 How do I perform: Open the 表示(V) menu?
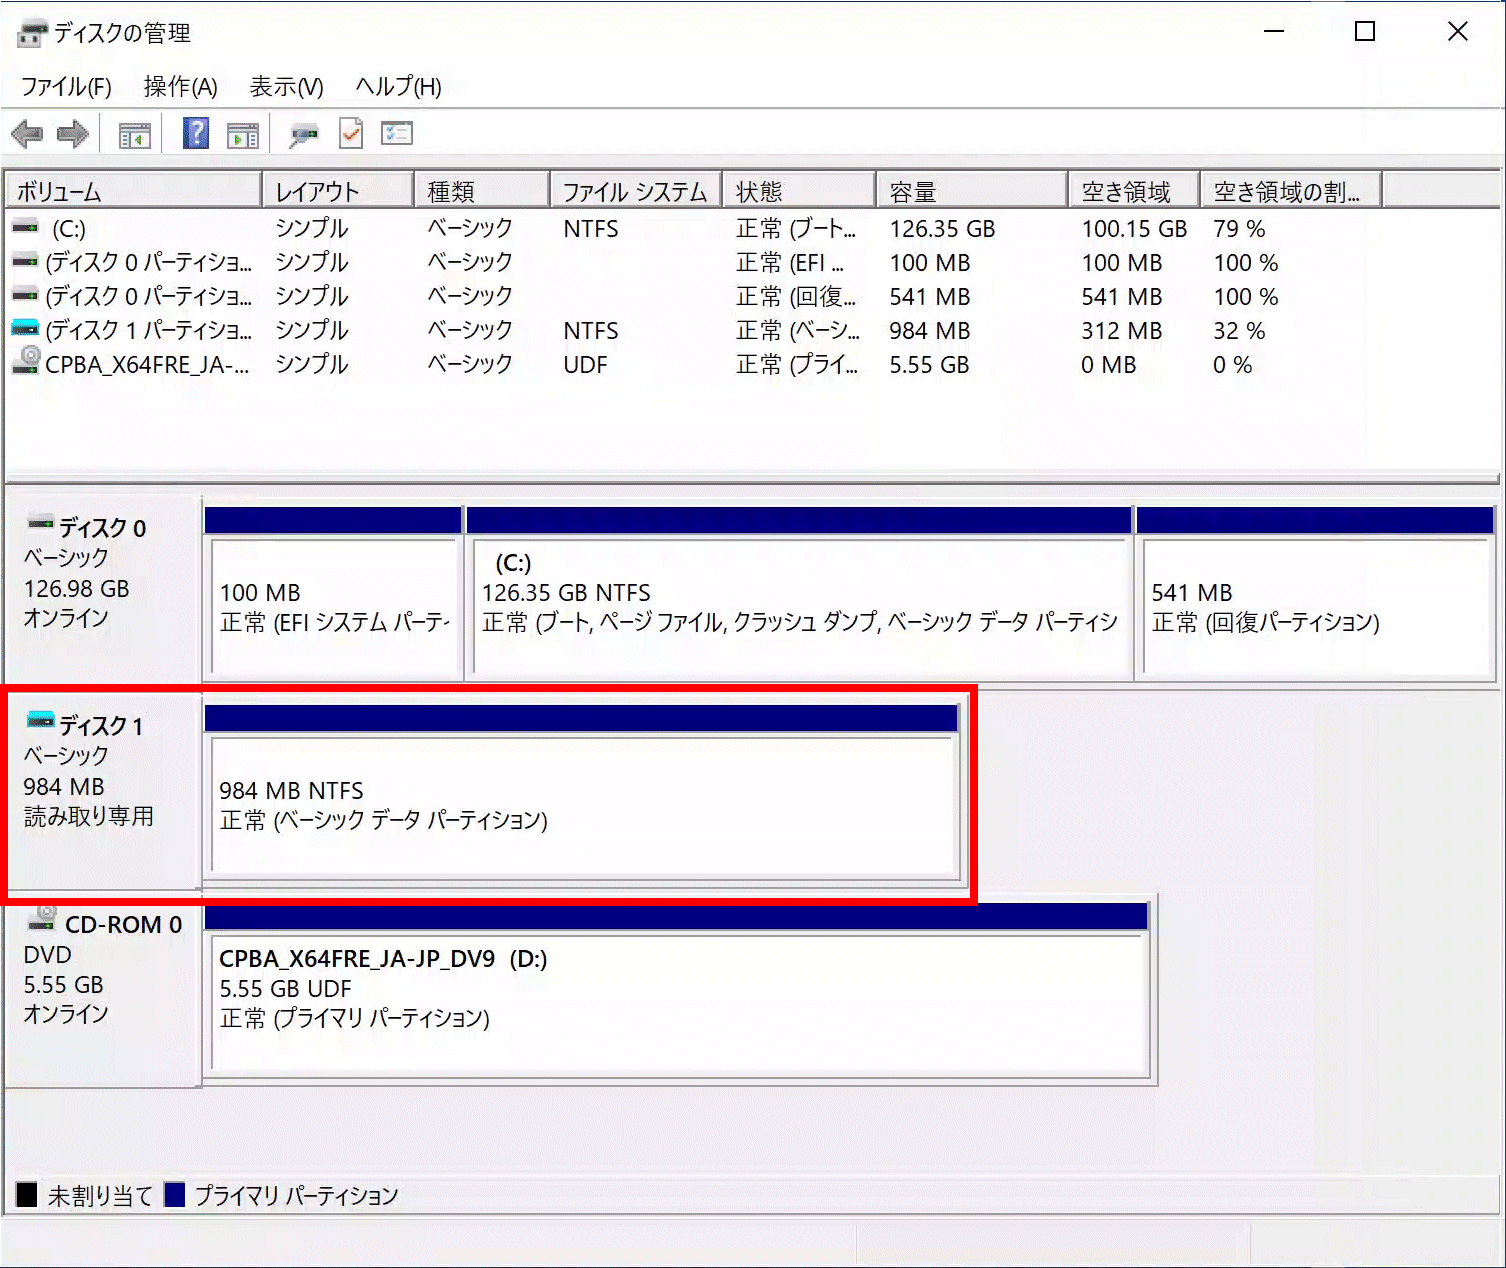click(286, 87)
